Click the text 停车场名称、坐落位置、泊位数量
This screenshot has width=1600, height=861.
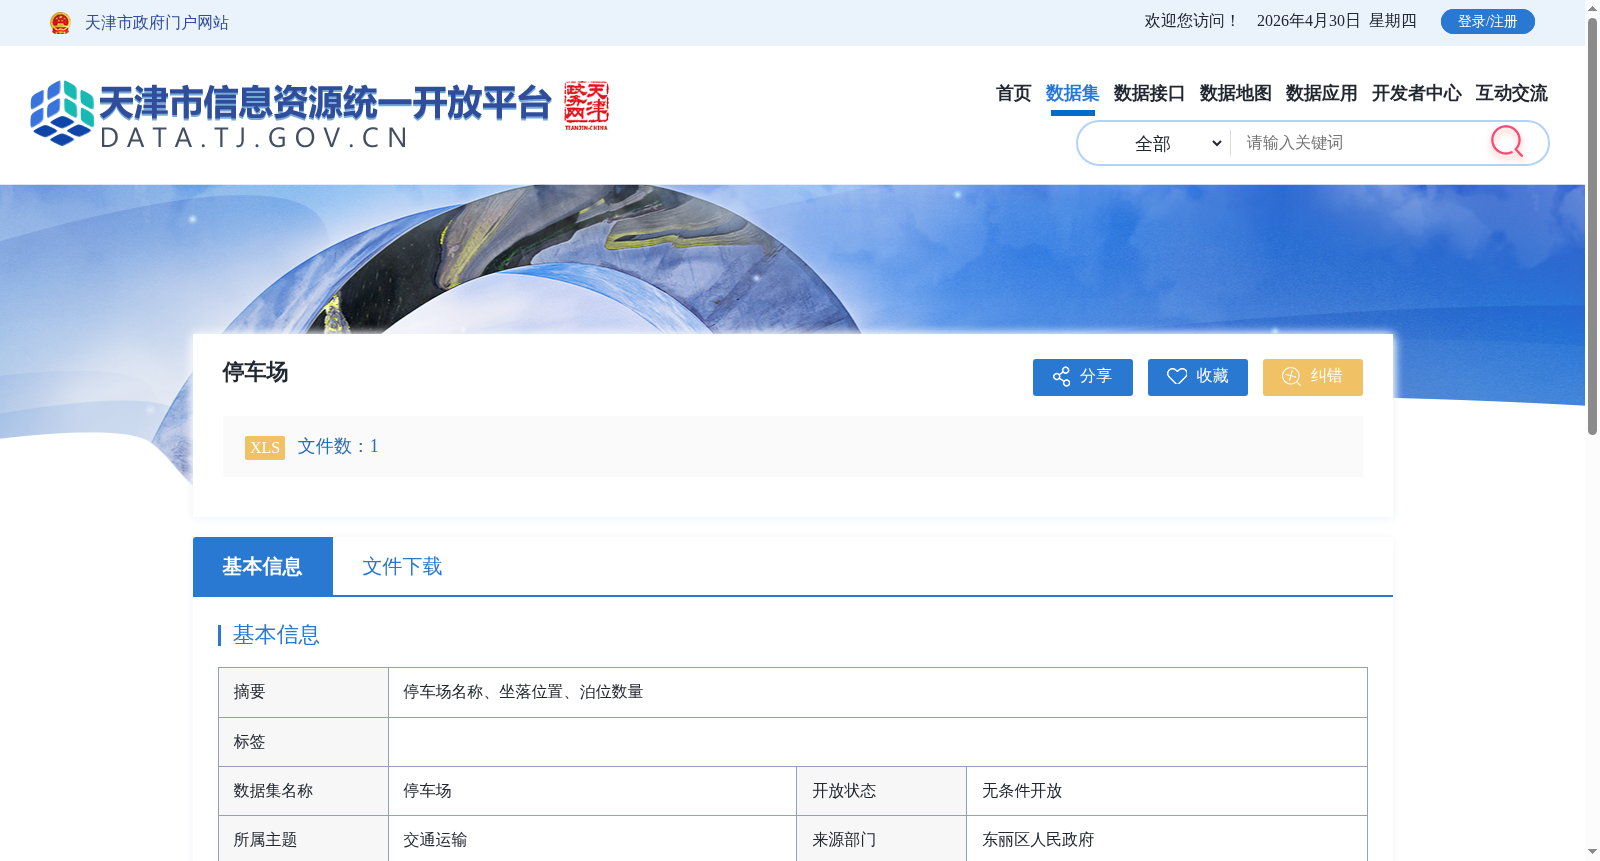(523, 692)
